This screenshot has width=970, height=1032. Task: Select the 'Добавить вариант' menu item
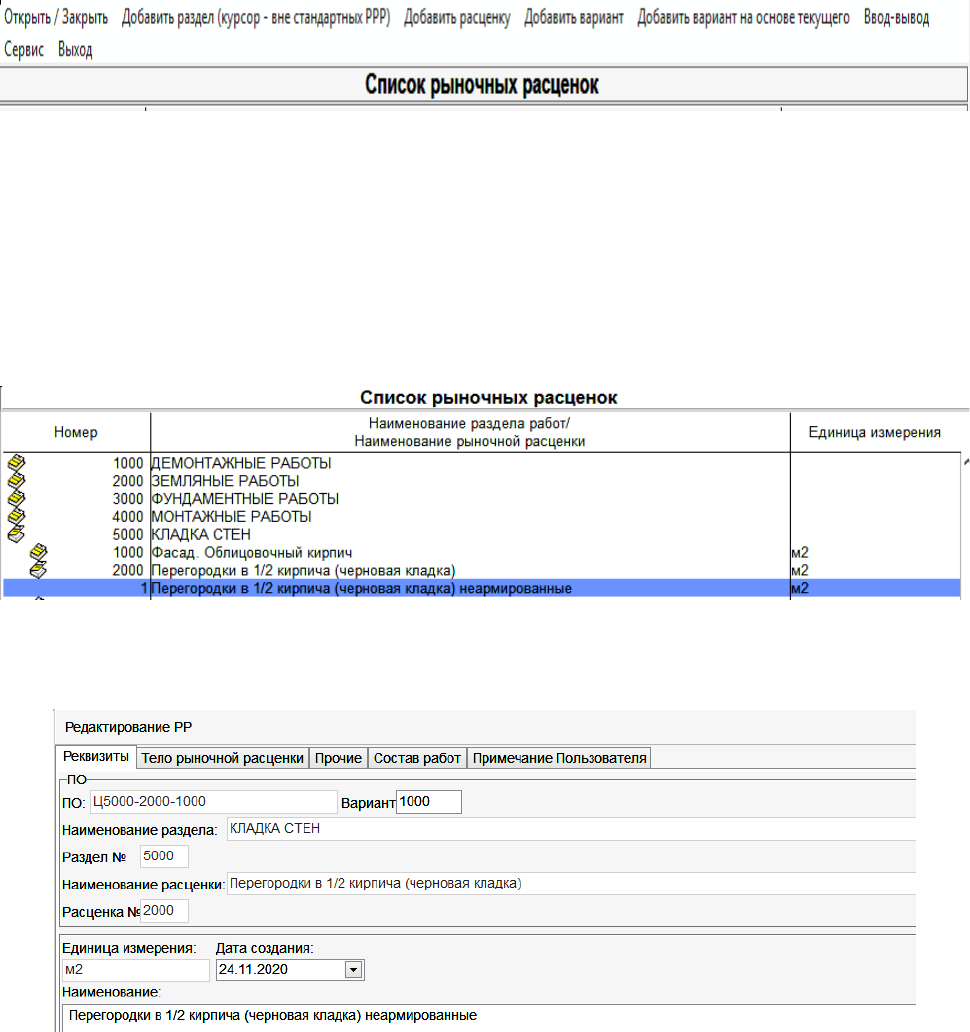coord(574,17)
